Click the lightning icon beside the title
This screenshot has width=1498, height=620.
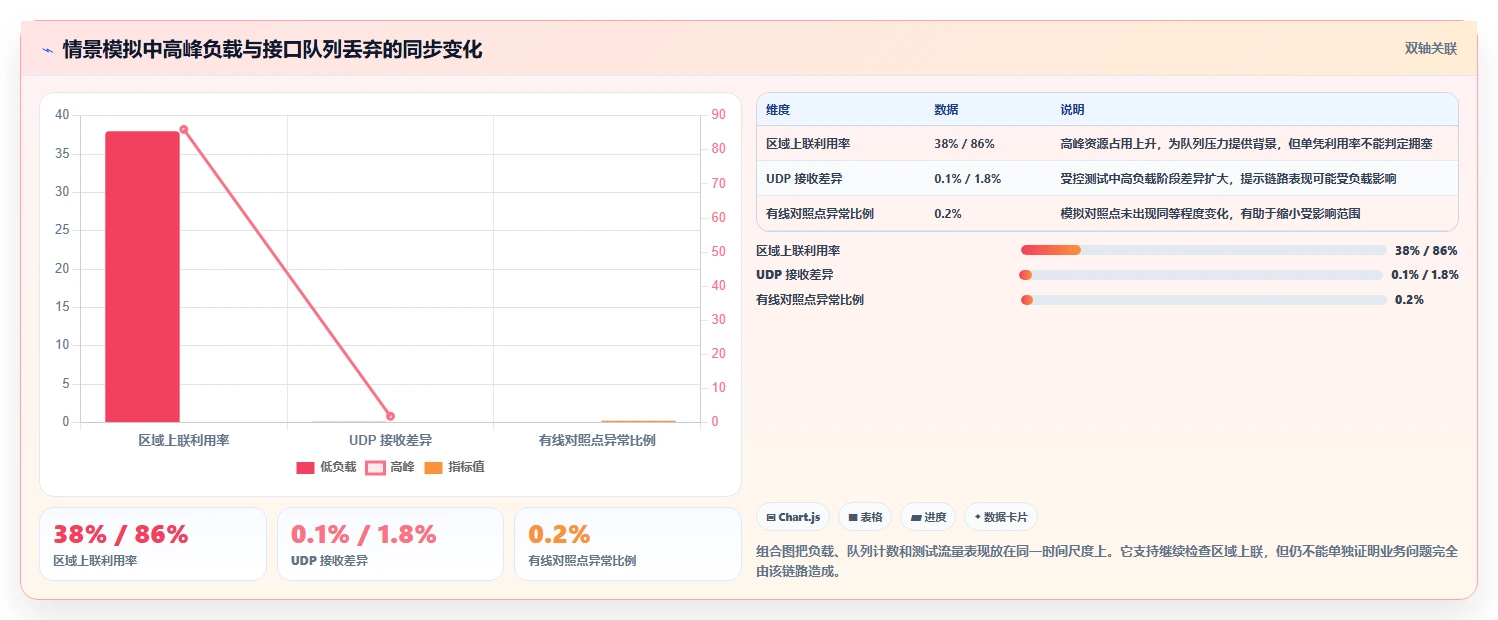(x=47, y=50)
